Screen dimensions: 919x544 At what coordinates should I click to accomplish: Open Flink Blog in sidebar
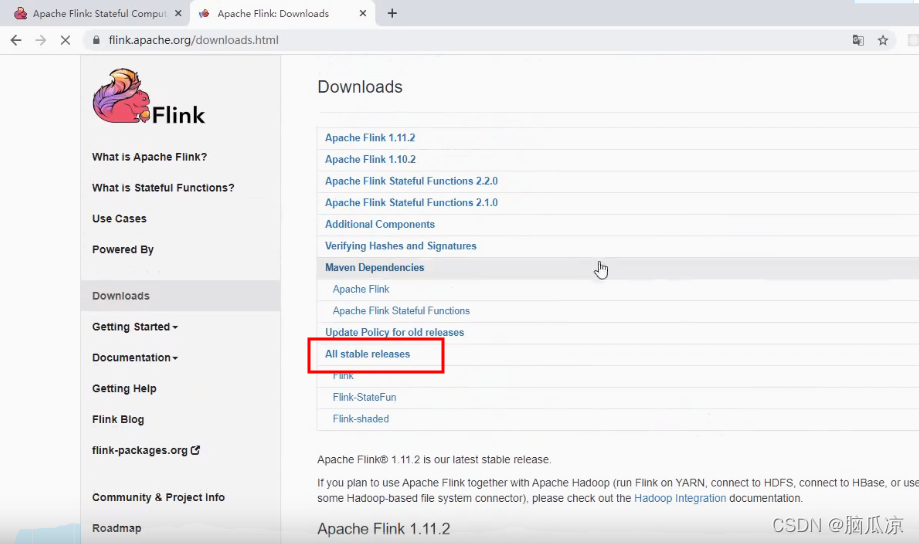tap(118, 420)
